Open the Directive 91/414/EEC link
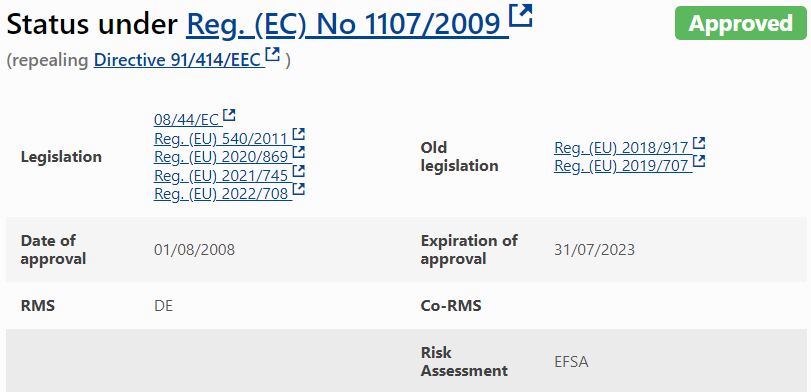The height and width of the screenshot is (392, 811). click(179, 61)
